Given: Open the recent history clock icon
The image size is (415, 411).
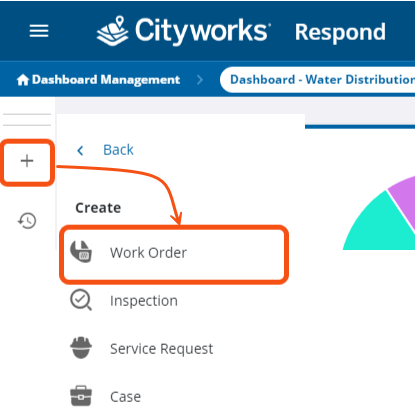Looking at the screenshot, I should coord(27,221).
